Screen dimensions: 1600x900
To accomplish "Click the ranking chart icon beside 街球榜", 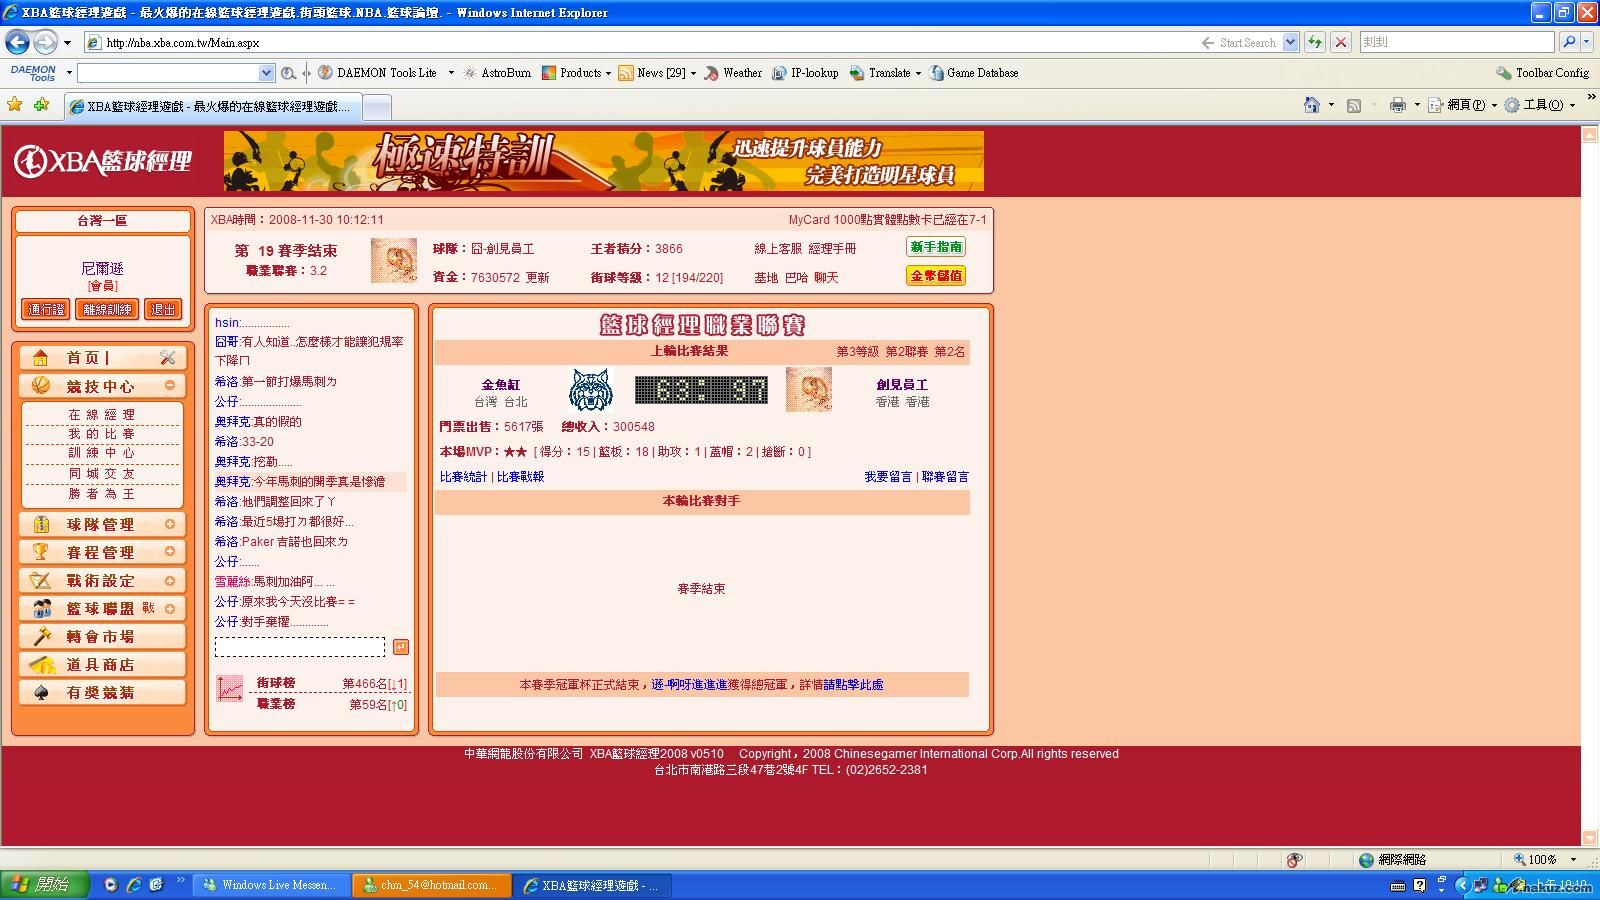I will tap(230, 689).
